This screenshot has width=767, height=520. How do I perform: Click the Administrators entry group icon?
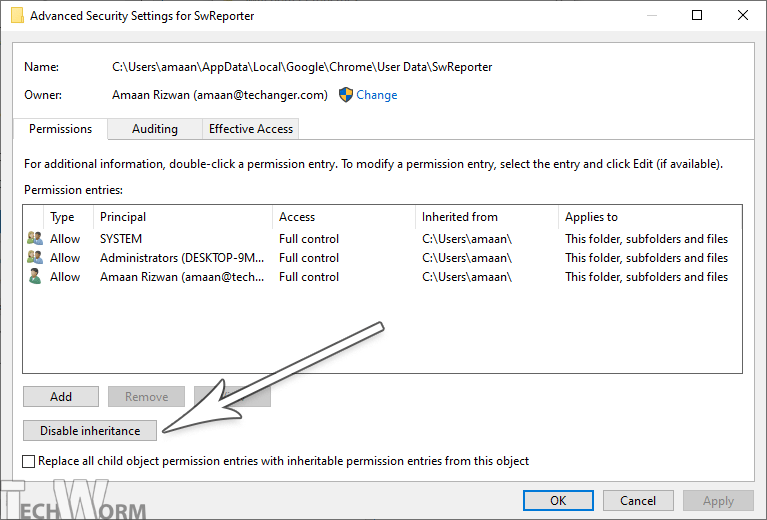pyautogui.click(x=35, y=258)
